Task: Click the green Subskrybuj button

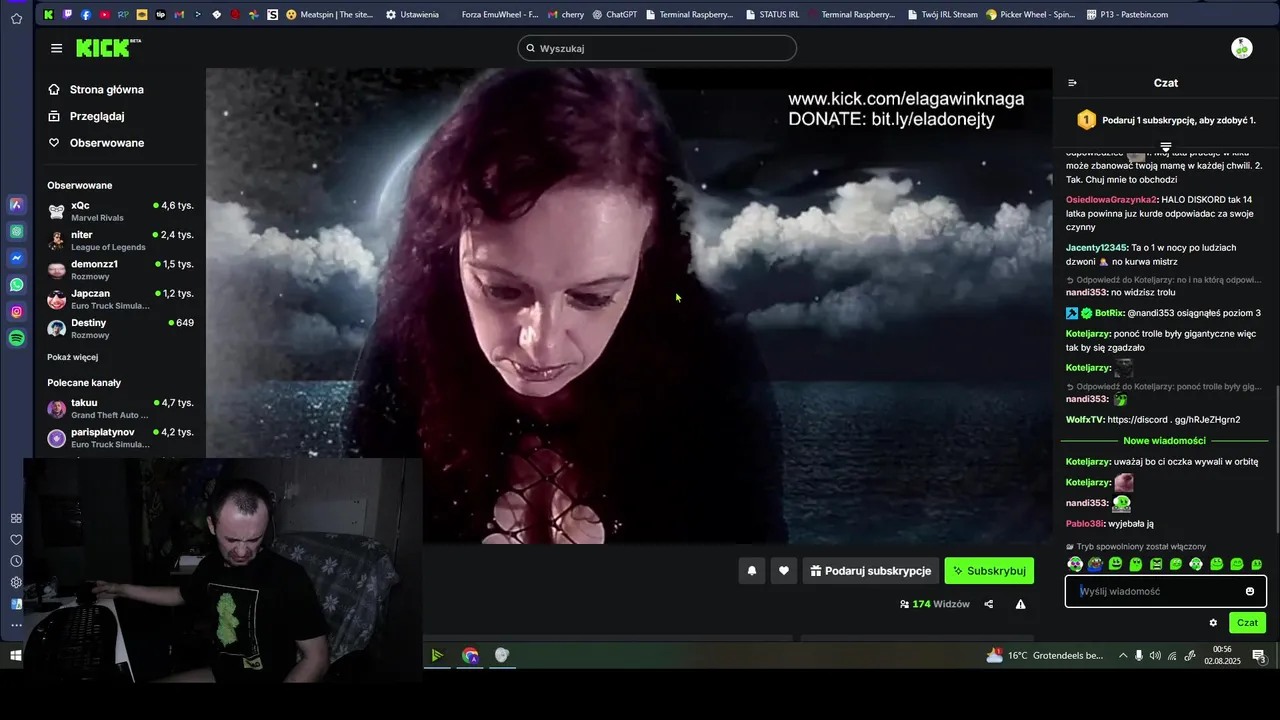Action: [x=989, y=571]
